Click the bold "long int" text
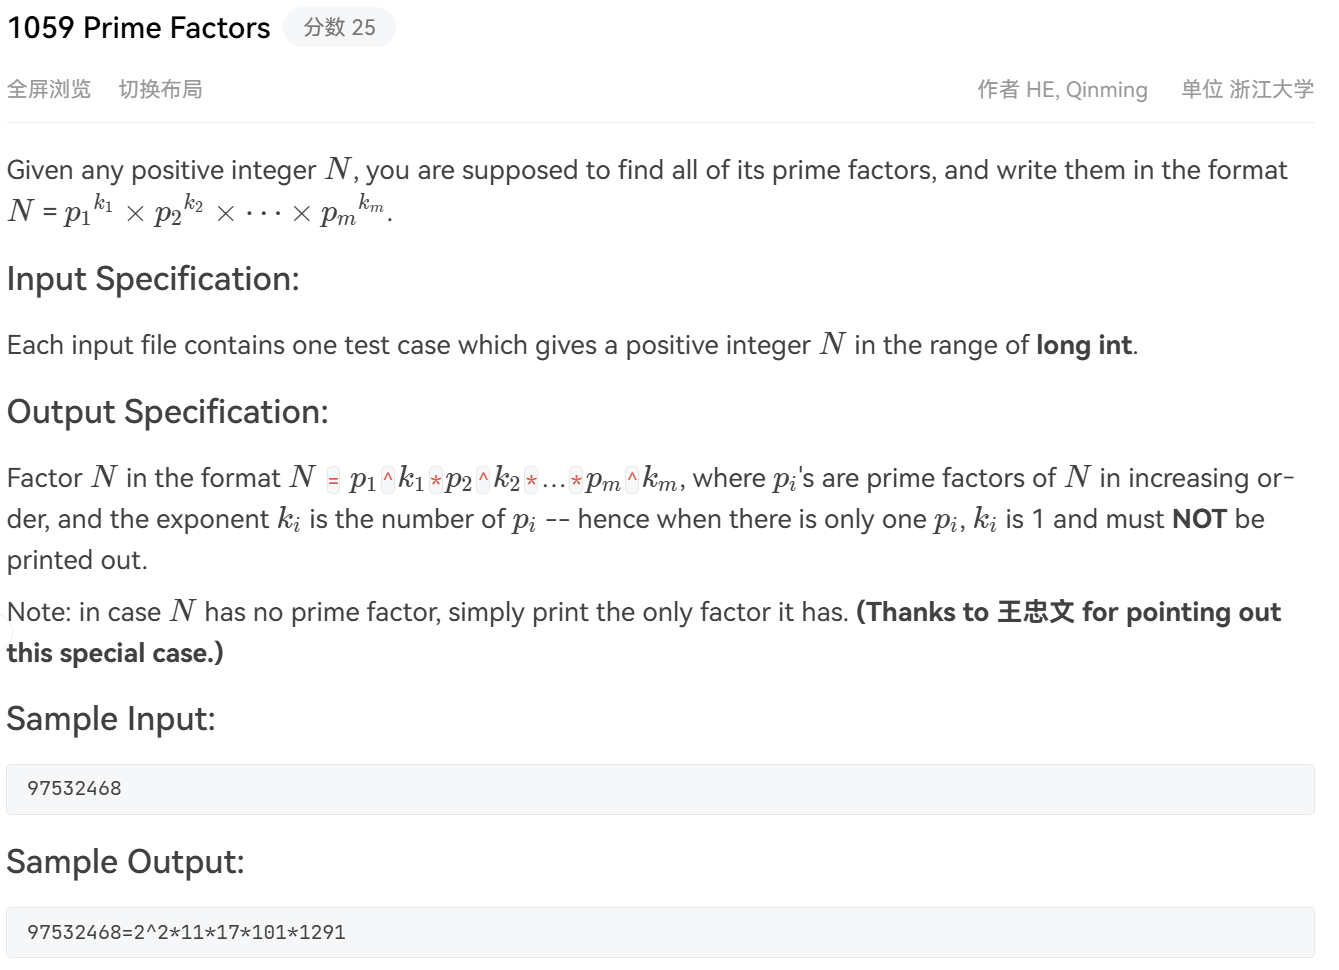Viewport: 1339px width, 970px height. click(1084, 345)
